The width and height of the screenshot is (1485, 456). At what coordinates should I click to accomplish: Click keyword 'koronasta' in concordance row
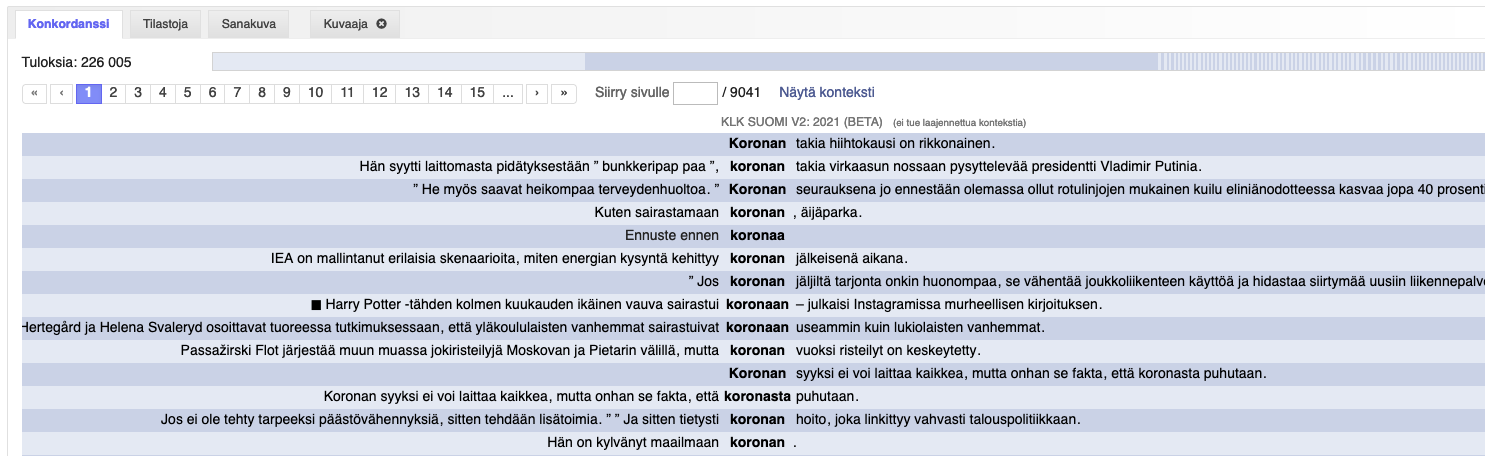pyautogui.click(x=757, y=396)
